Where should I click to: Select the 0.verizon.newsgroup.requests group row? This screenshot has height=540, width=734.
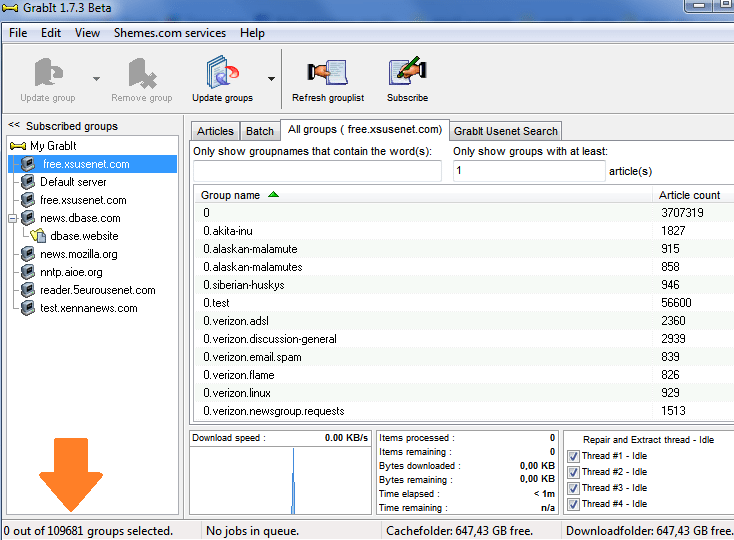pyautogui.click(x=464, y=411)
